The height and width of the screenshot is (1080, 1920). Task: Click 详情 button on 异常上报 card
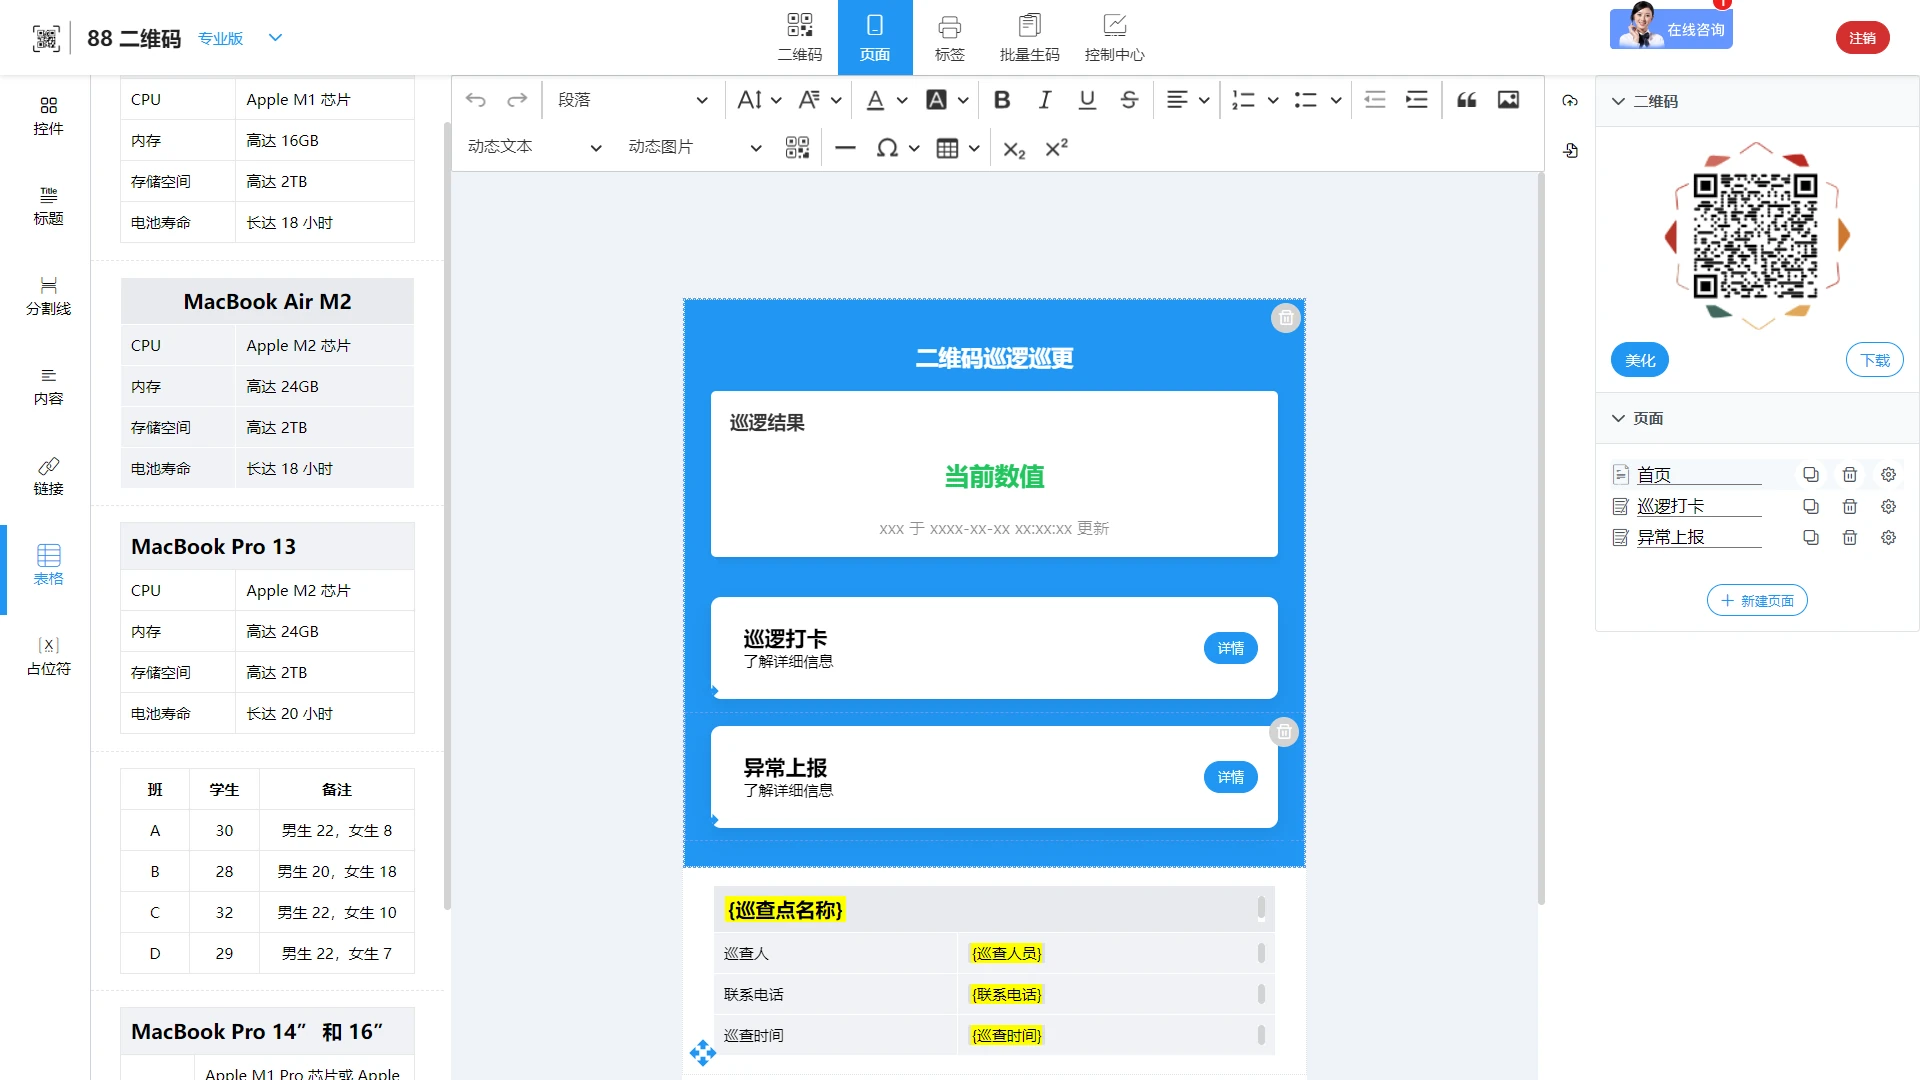pyautogui.click(x=1231, y=777)
